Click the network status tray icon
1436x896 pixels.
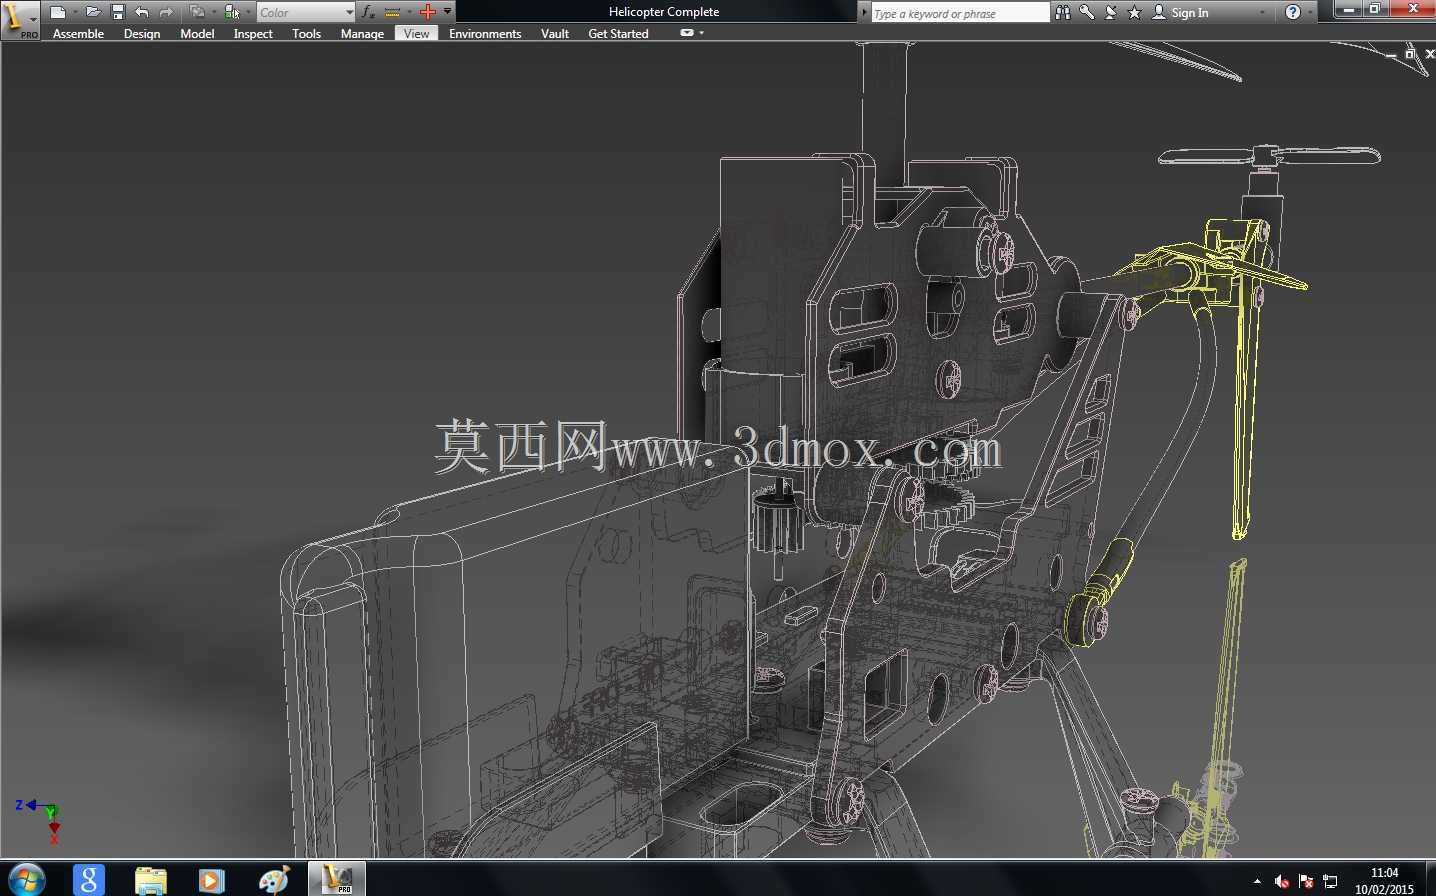pos(1330,881)
